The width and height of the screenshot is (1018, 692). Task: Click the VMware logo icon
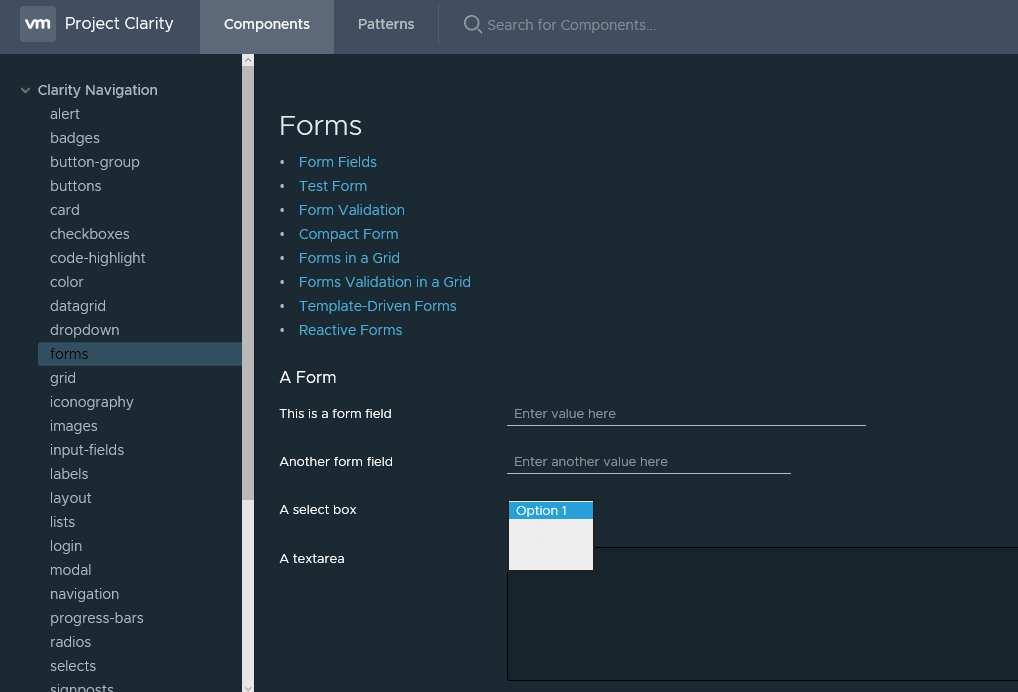[37, 24]
